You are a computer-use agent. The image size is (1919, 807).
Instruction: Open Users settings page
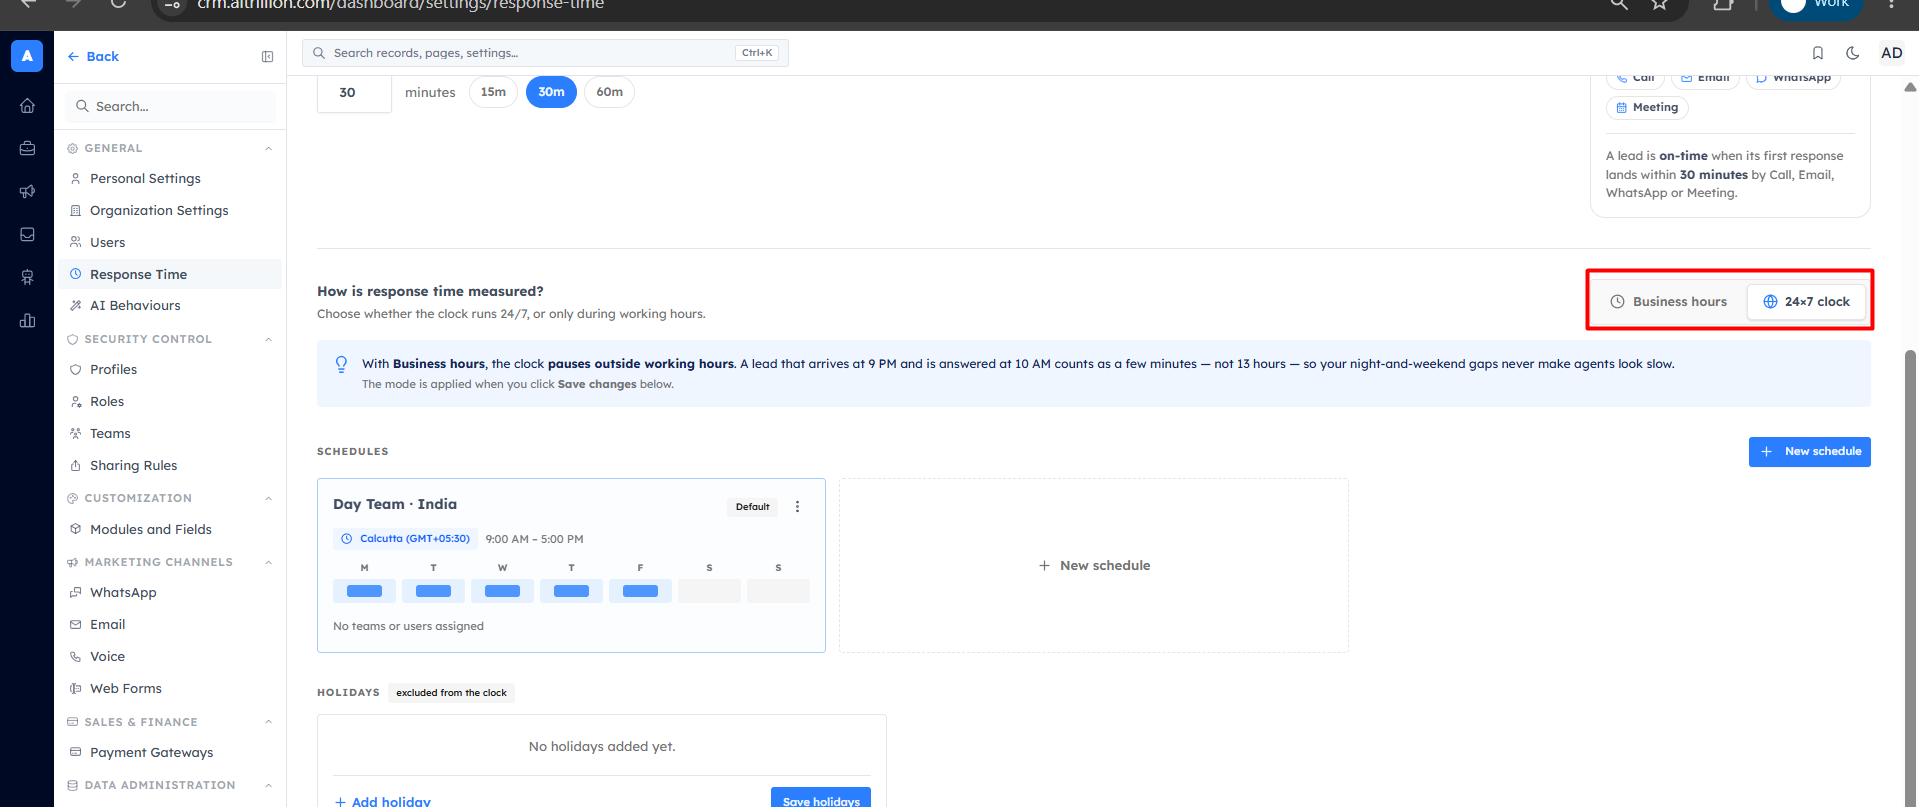click(170, 243)
